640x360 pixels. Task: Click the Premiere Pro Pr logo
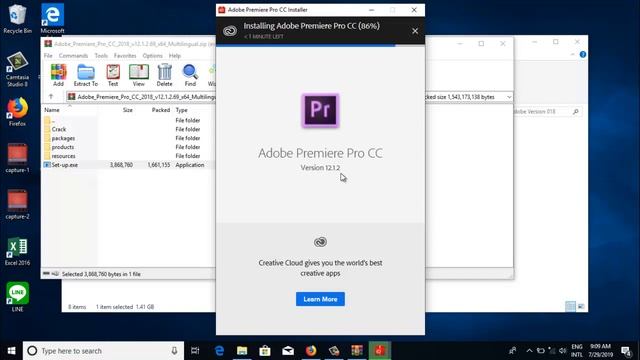coord(320,110)
